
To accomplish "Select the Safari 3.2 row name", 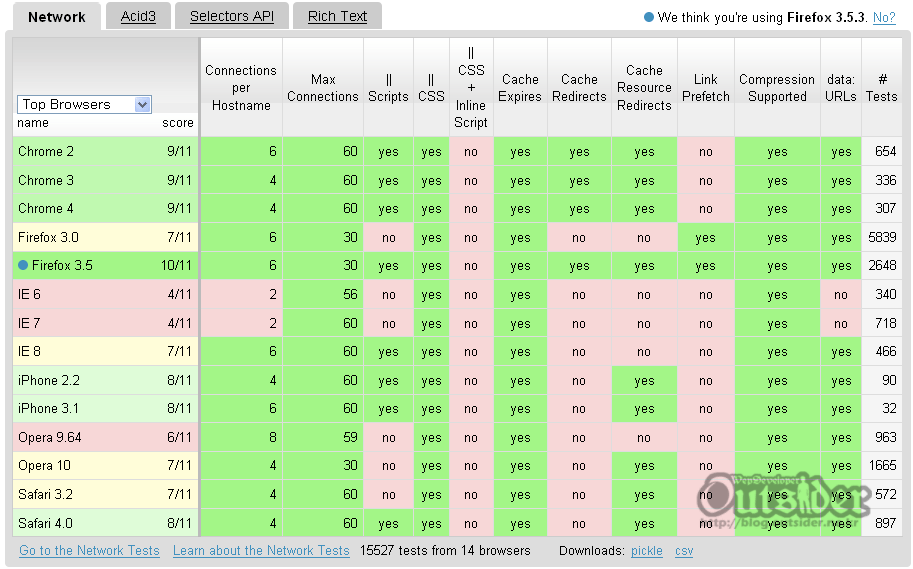I will (x=45, y=494).
